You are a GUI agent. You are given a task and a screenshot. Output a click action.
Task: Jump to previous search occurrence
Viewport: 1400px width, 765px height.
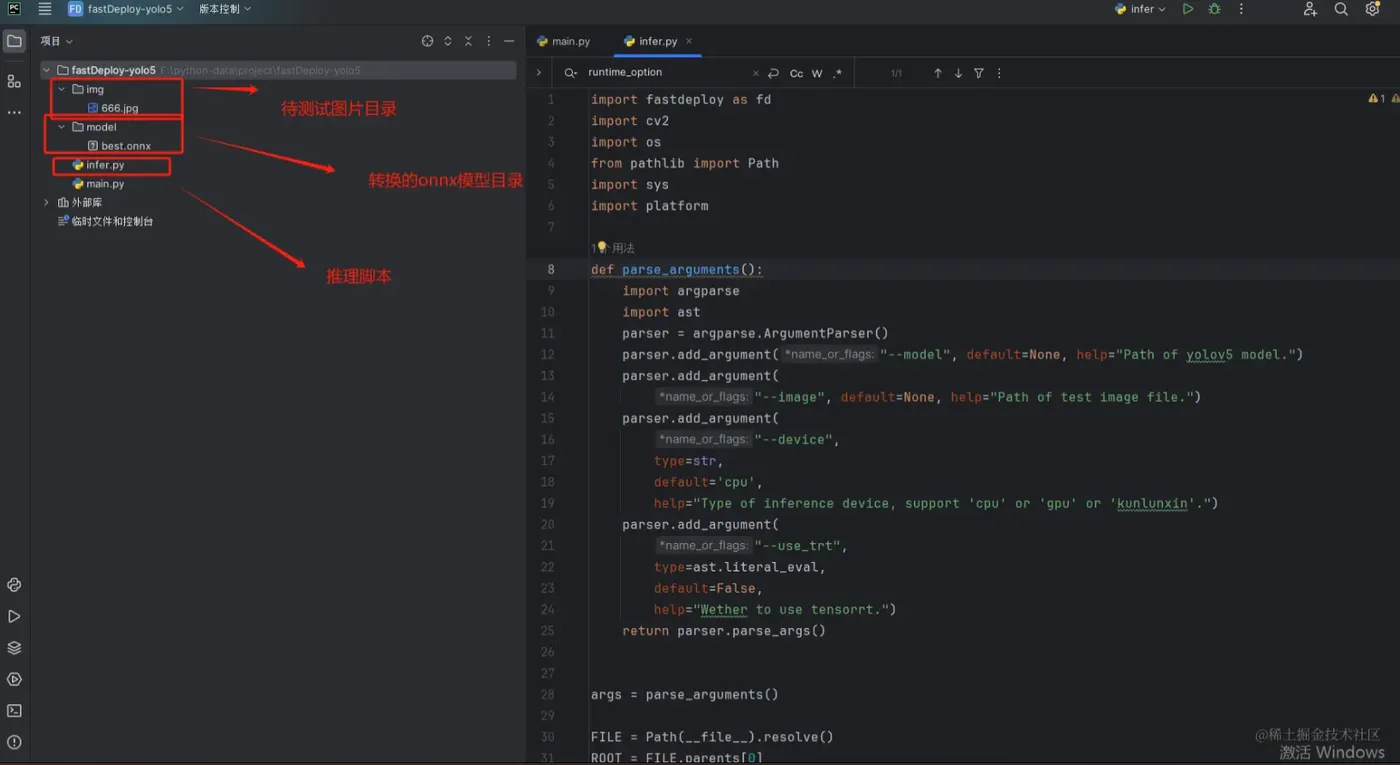coord(938,73)
